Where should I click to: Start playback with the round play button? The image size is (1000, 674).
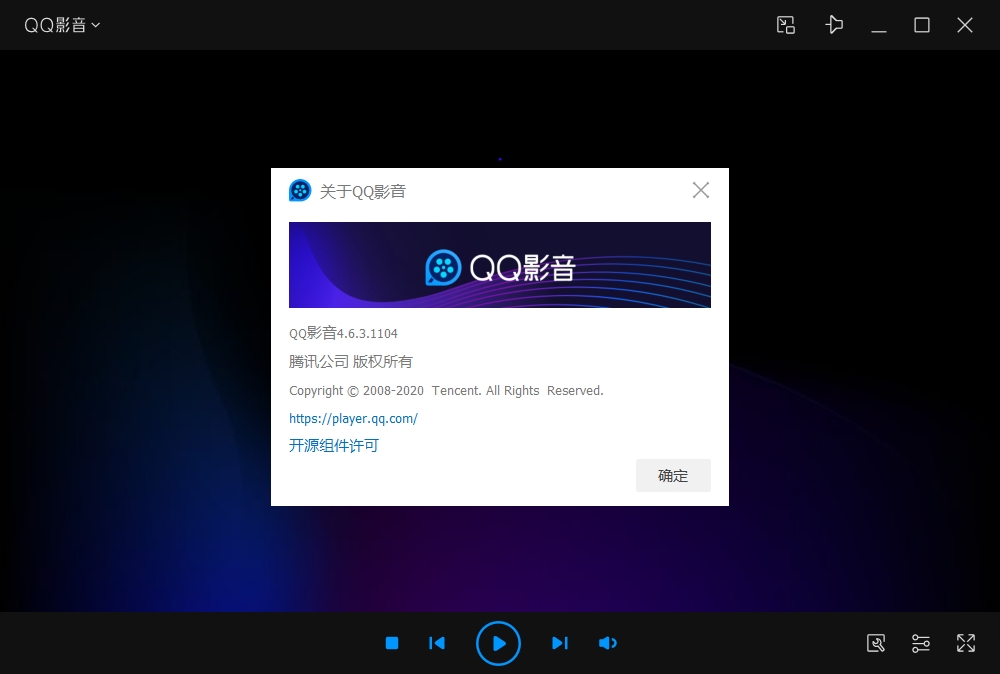pyautogui.click(x=498, y=643)
